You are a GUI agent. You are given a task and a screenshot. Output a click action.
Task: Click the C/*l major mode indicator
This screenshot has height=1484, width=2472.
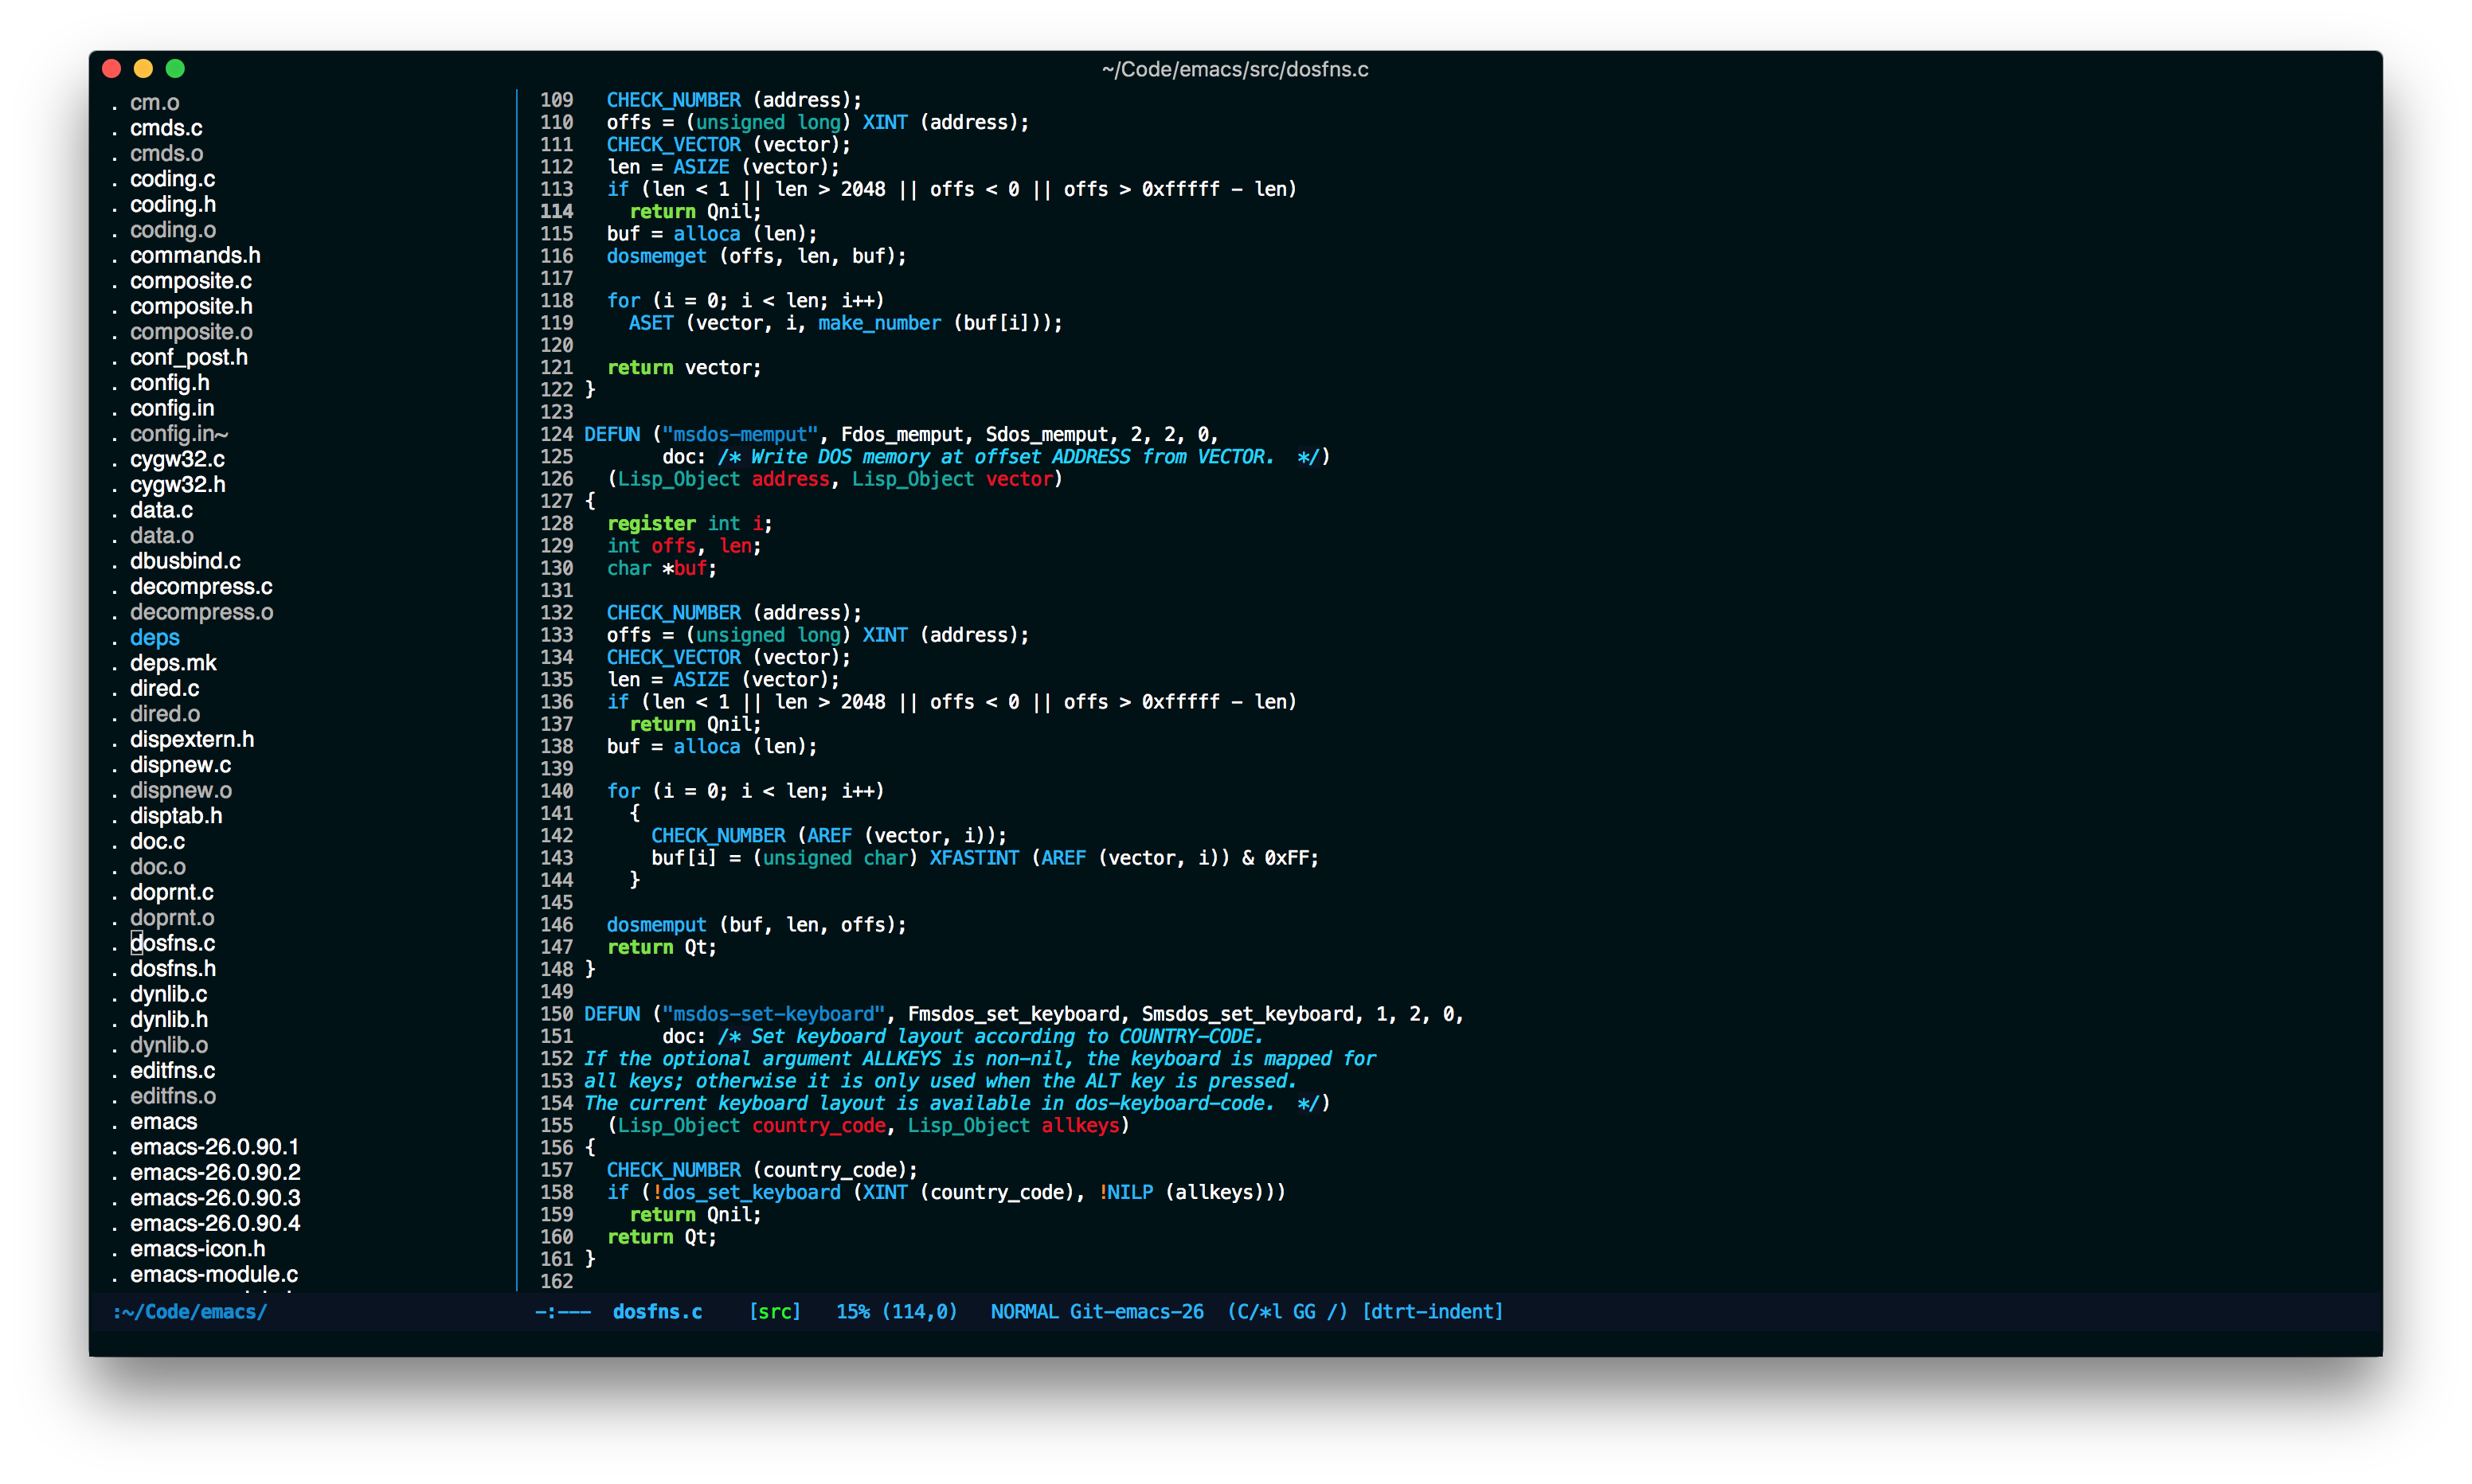point(1260,1311)
